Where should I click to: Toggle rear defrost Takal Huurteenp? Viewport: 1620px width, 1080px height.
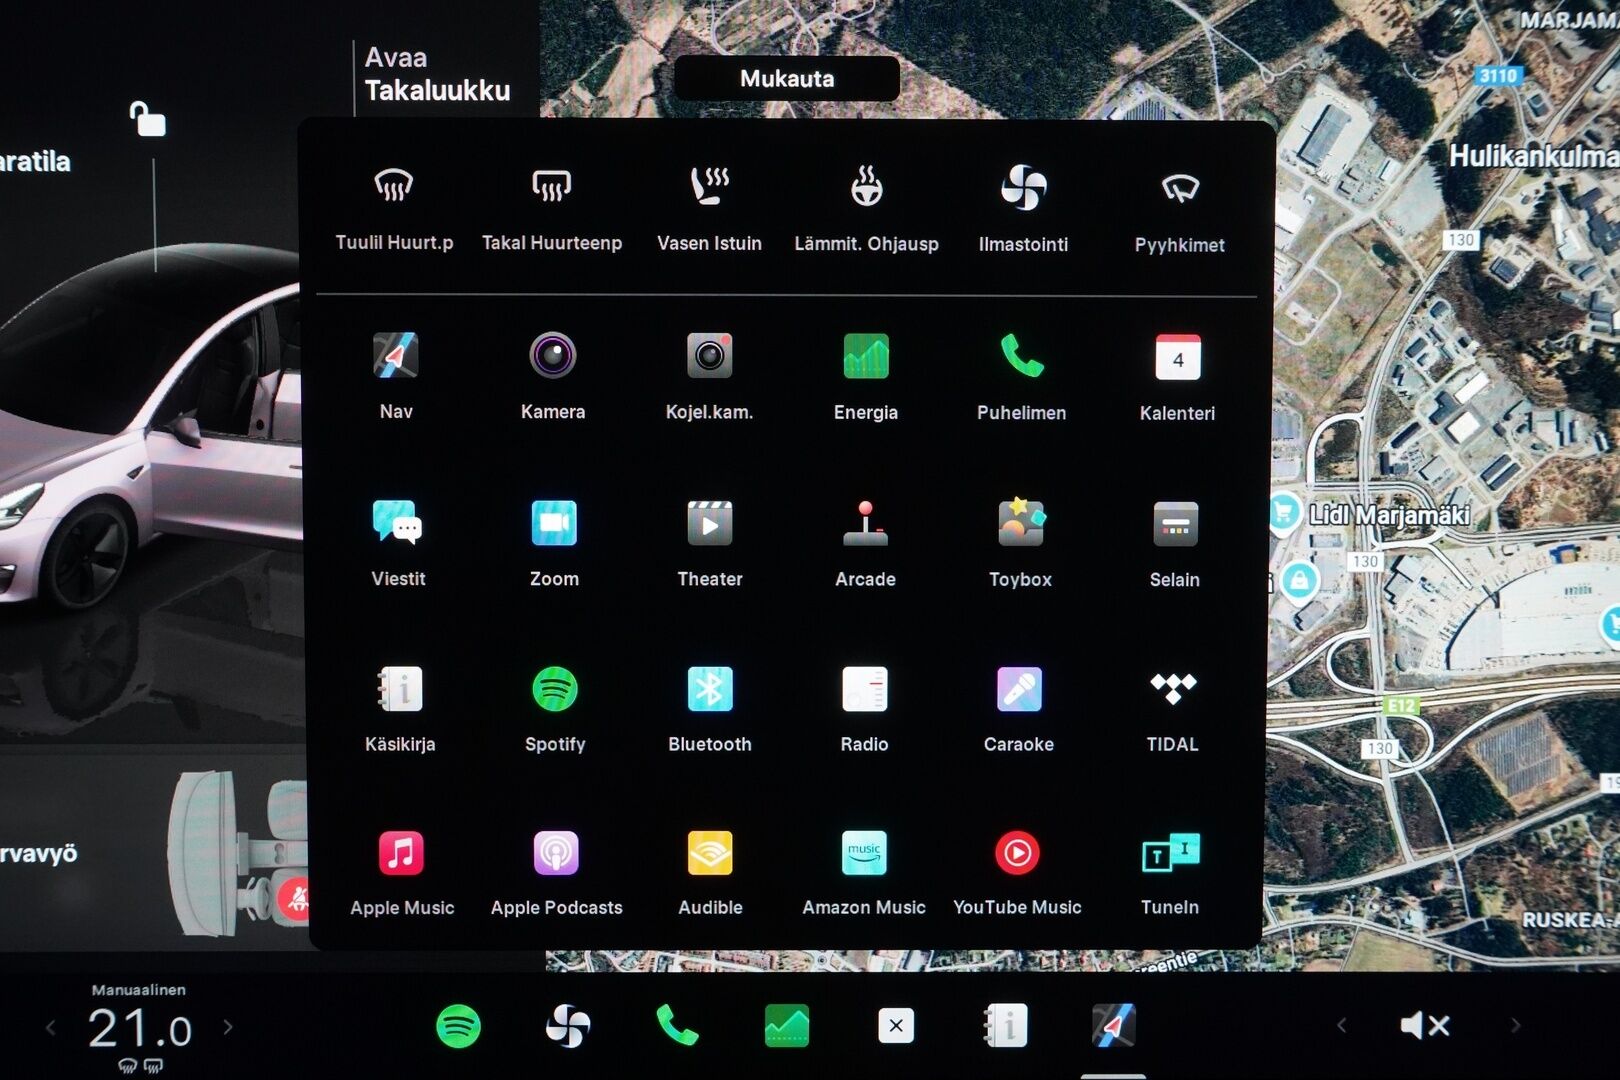[x=552, y=209]
